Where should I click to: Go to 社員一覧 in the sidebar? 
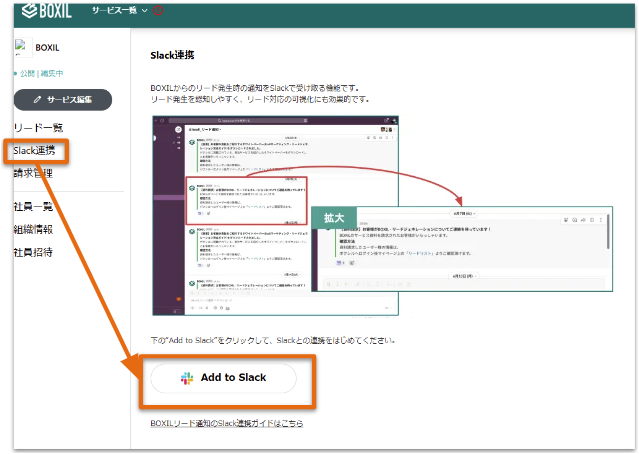(34, 206)
